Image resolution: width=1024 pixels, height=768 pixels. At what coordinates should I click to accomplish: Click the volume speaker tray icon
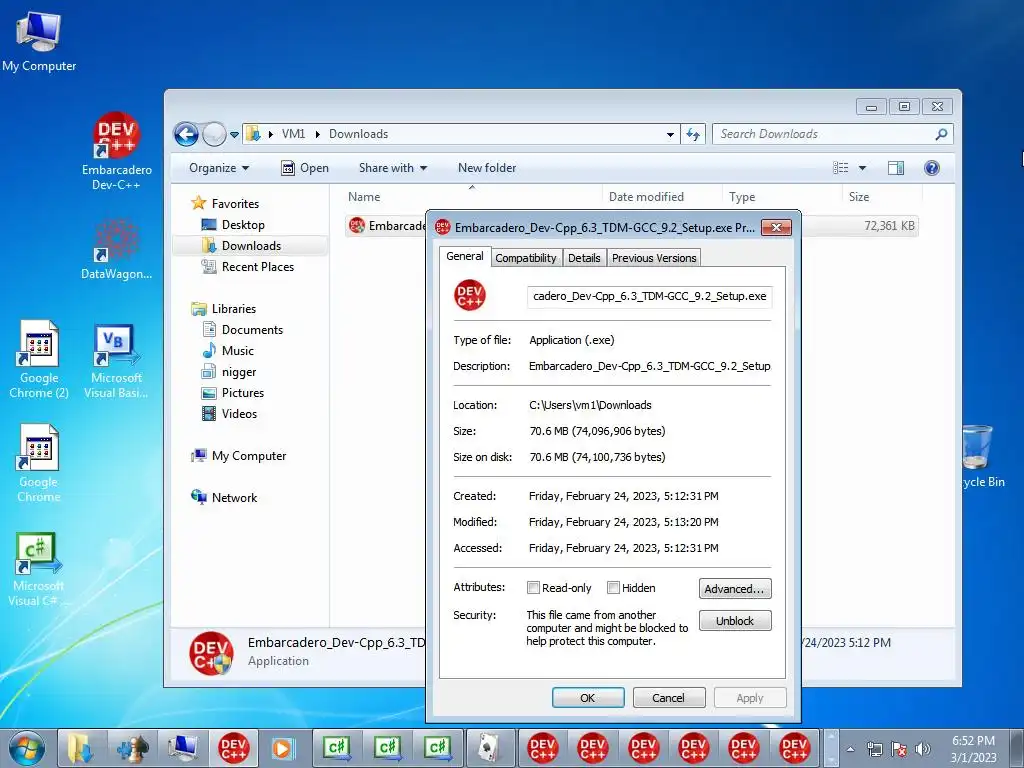pyautogui.click(x=922, y=749)
